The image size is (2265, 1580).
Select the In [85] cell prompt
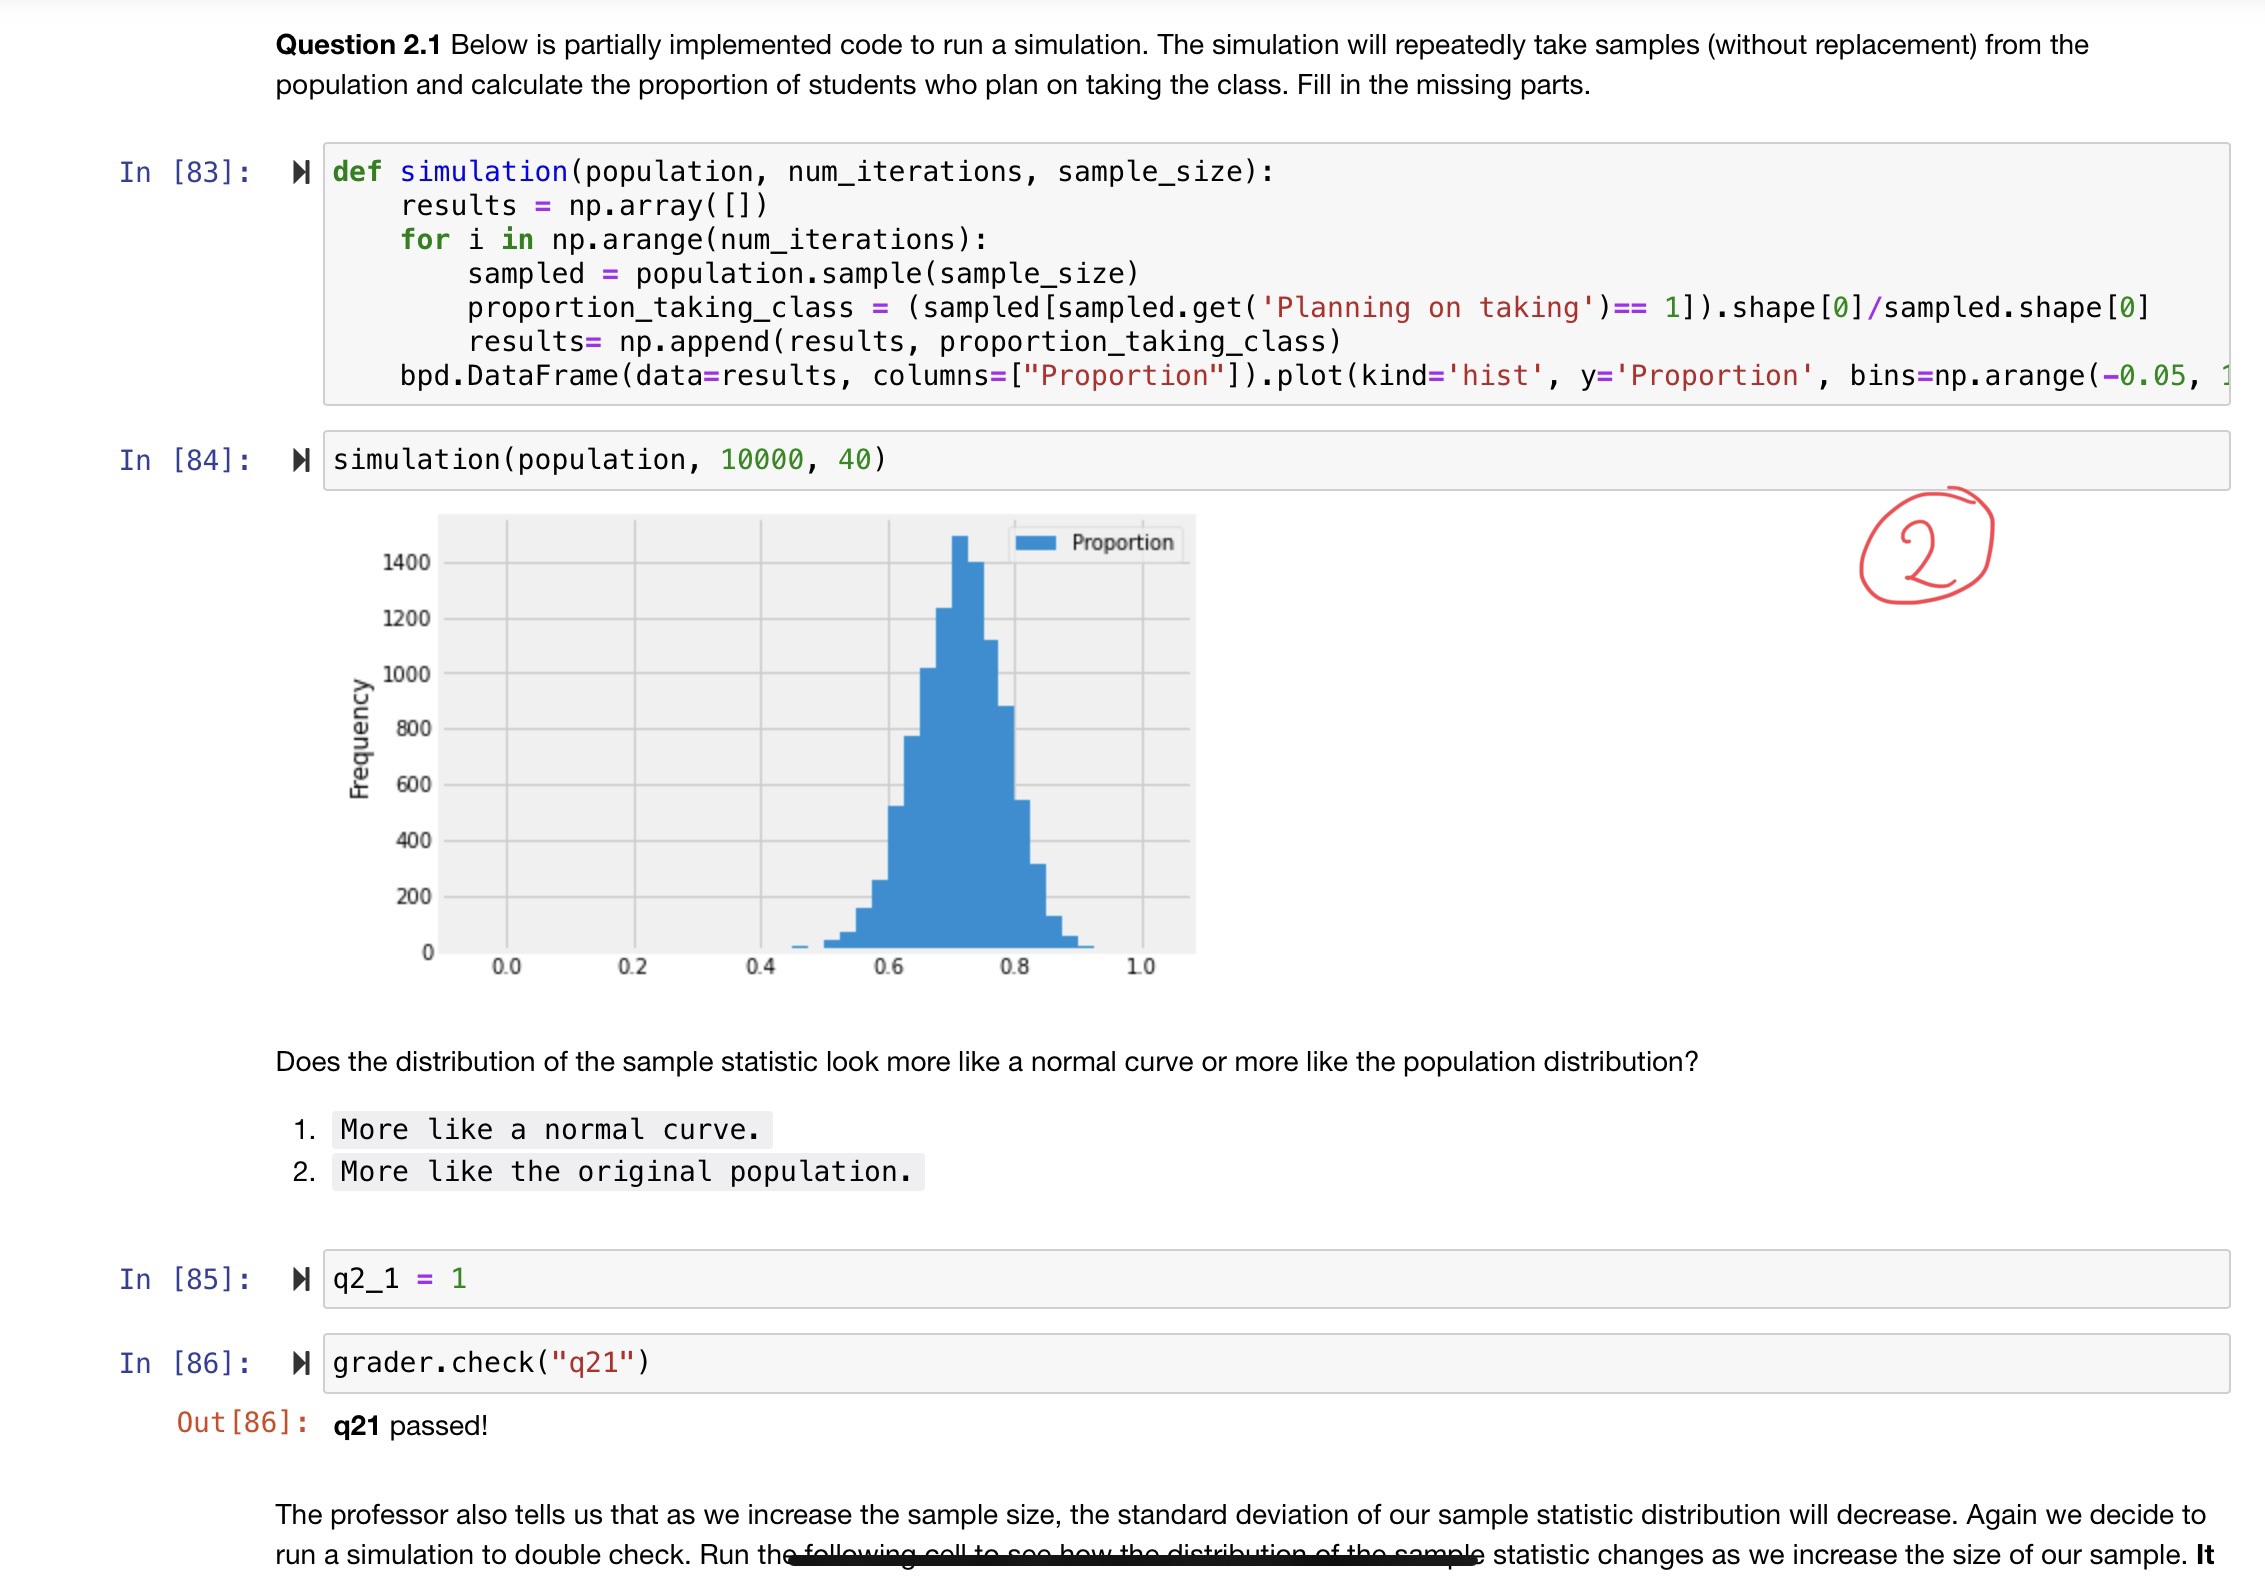(x=184, y=1279)
